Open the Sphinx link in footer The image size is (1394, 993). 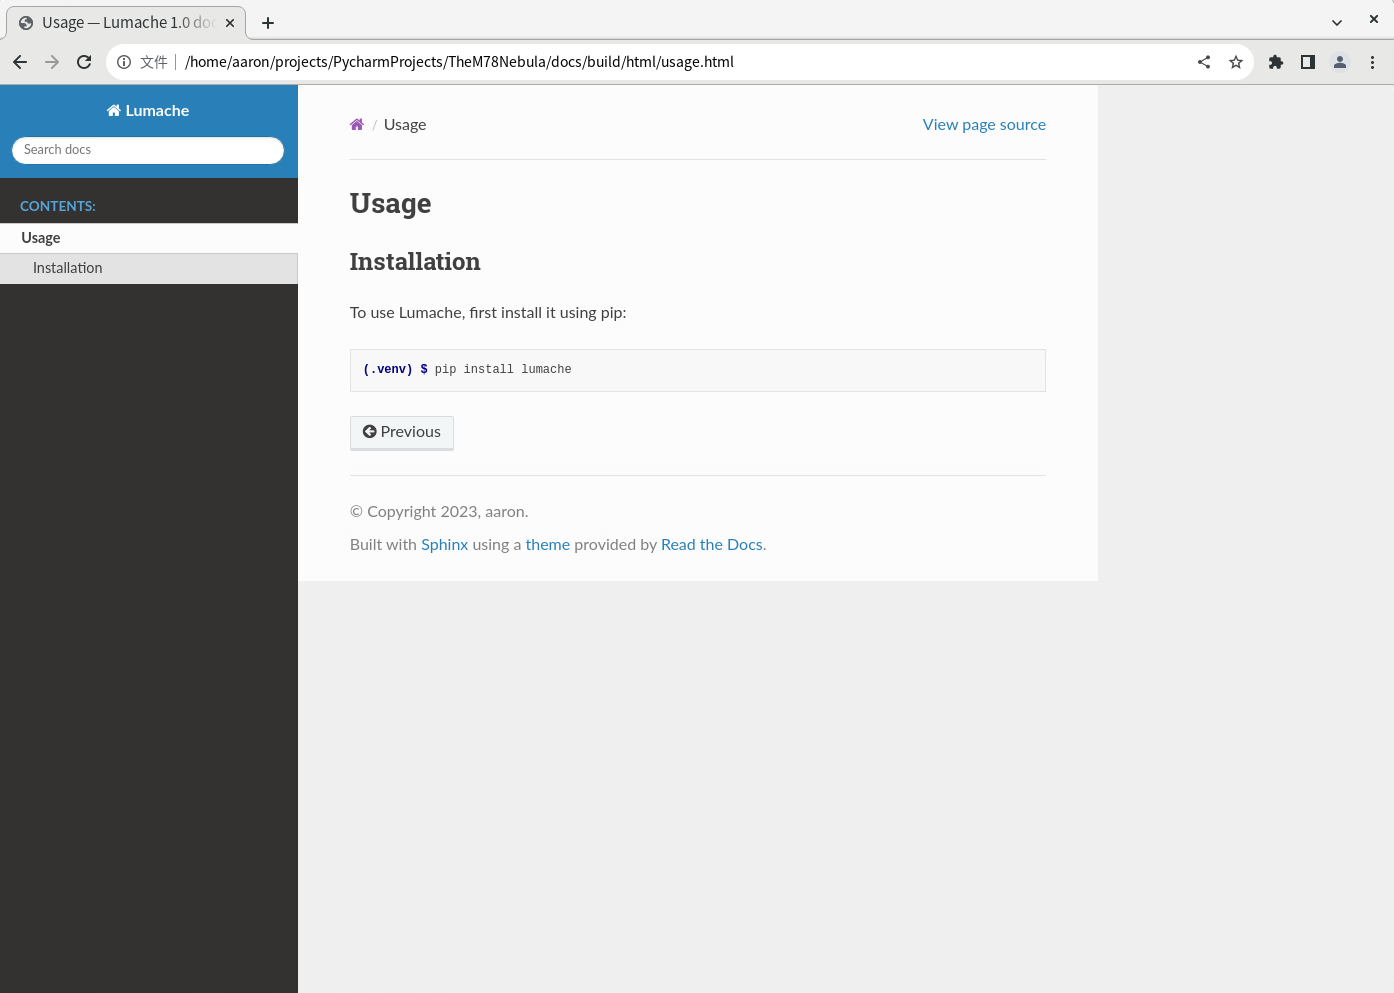point(444,545)
